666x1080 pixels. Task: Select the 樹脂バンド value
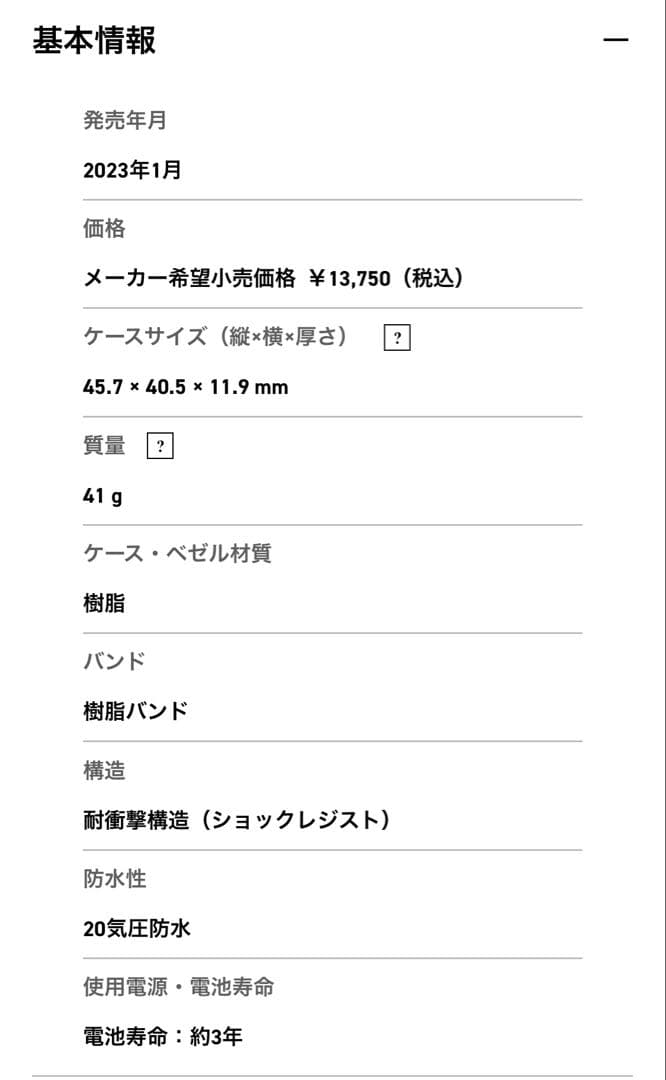point(135,711)
